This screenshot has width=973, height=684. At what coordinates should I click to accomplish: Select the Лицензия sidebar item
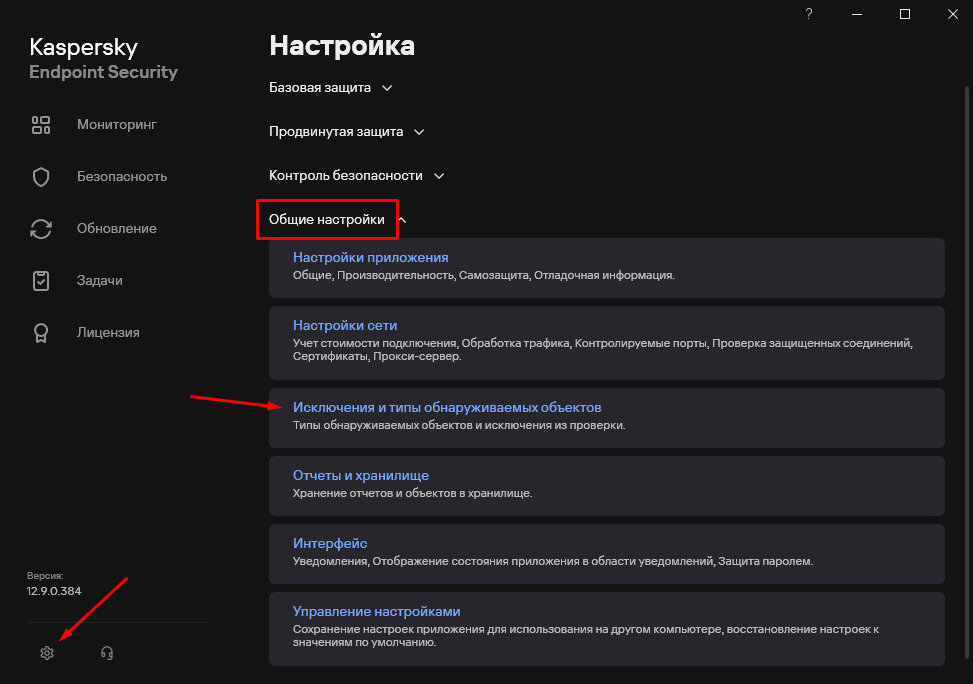click(x=108, y=333)
